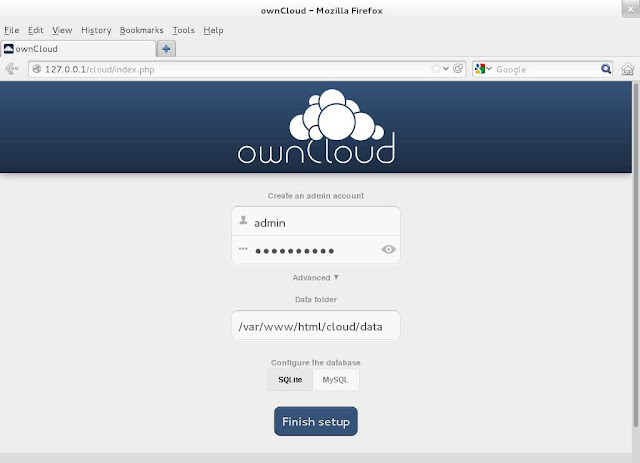640x463 pixels.
Task: Open the Edit menu
Action: point(36,30)
